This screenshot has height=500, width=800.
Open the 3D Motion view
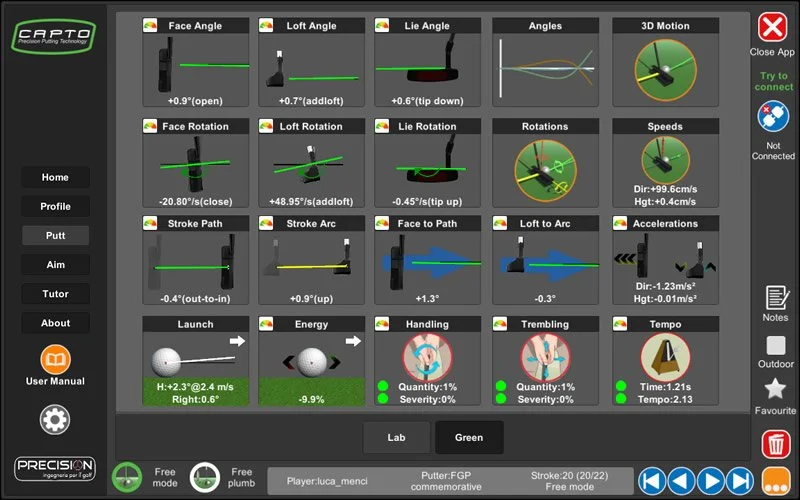pos(665,62)
